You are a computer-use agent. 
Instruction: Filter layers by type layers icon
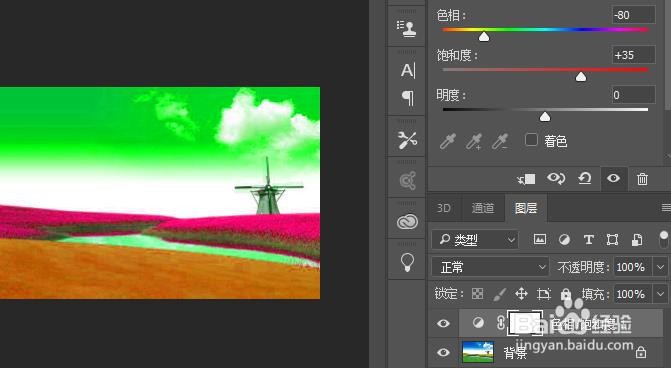pyautogui.click(x=588, y=240)
